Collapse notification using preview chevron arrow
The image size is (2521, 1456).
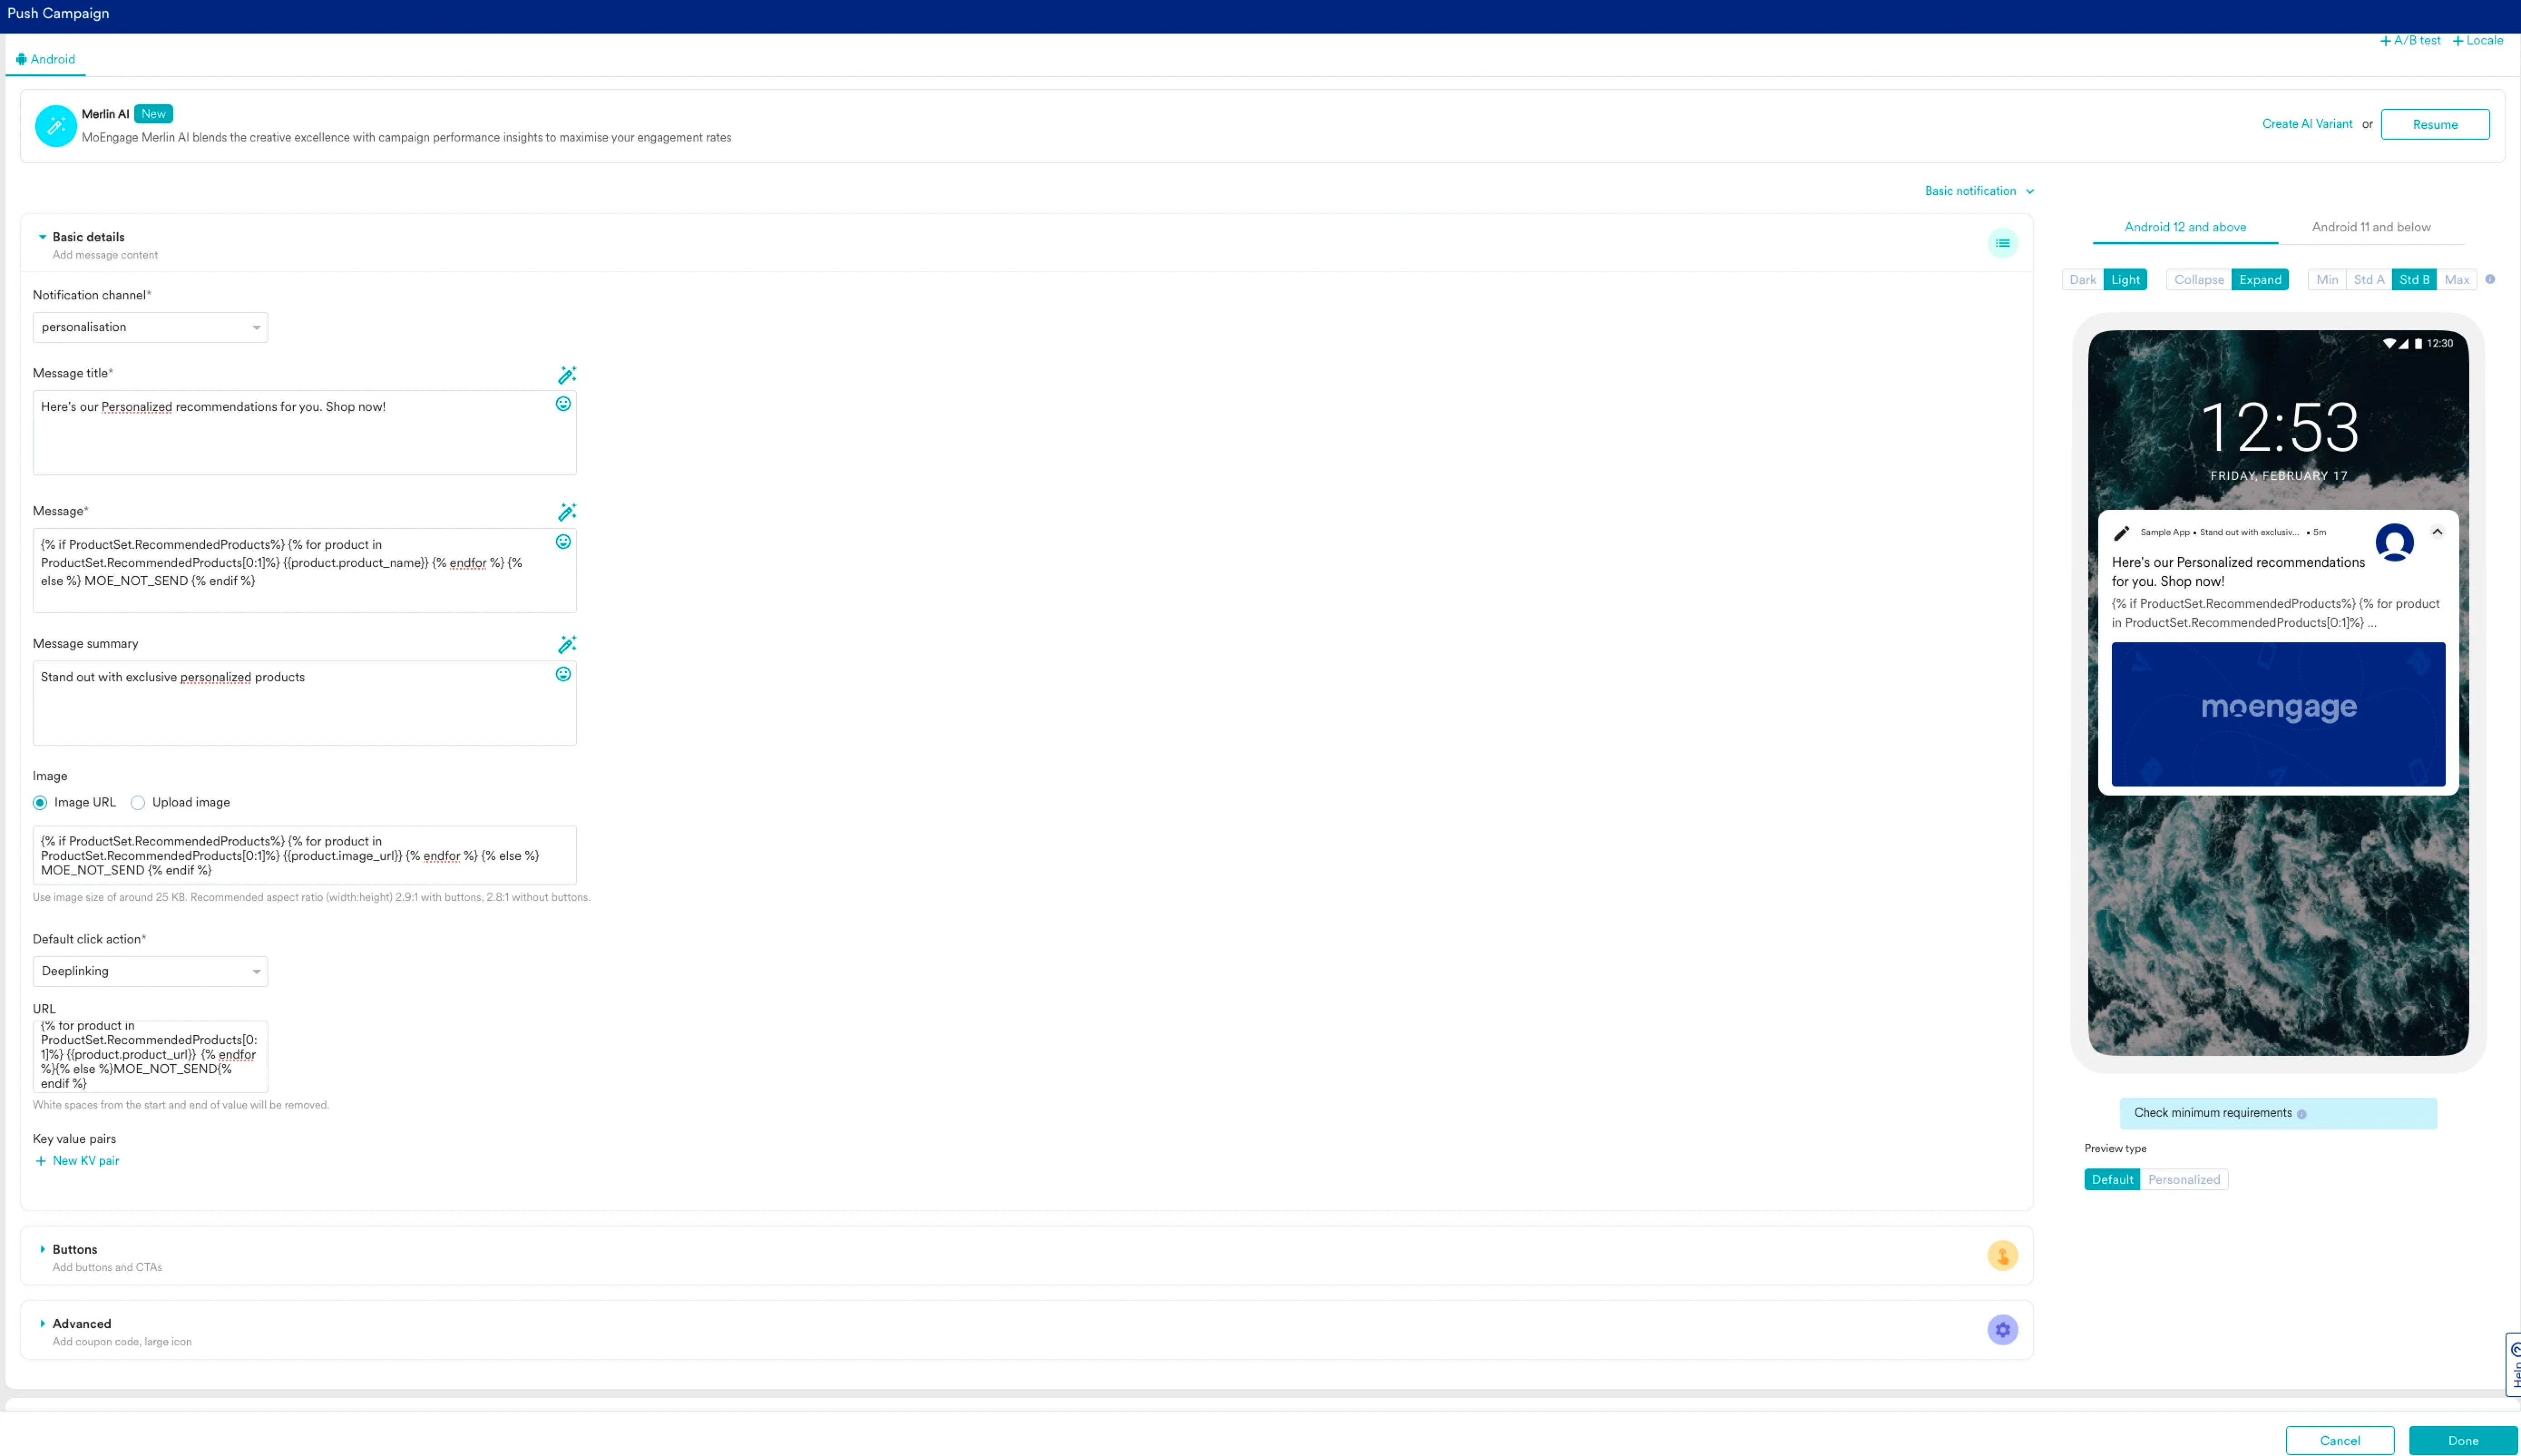2437,532
